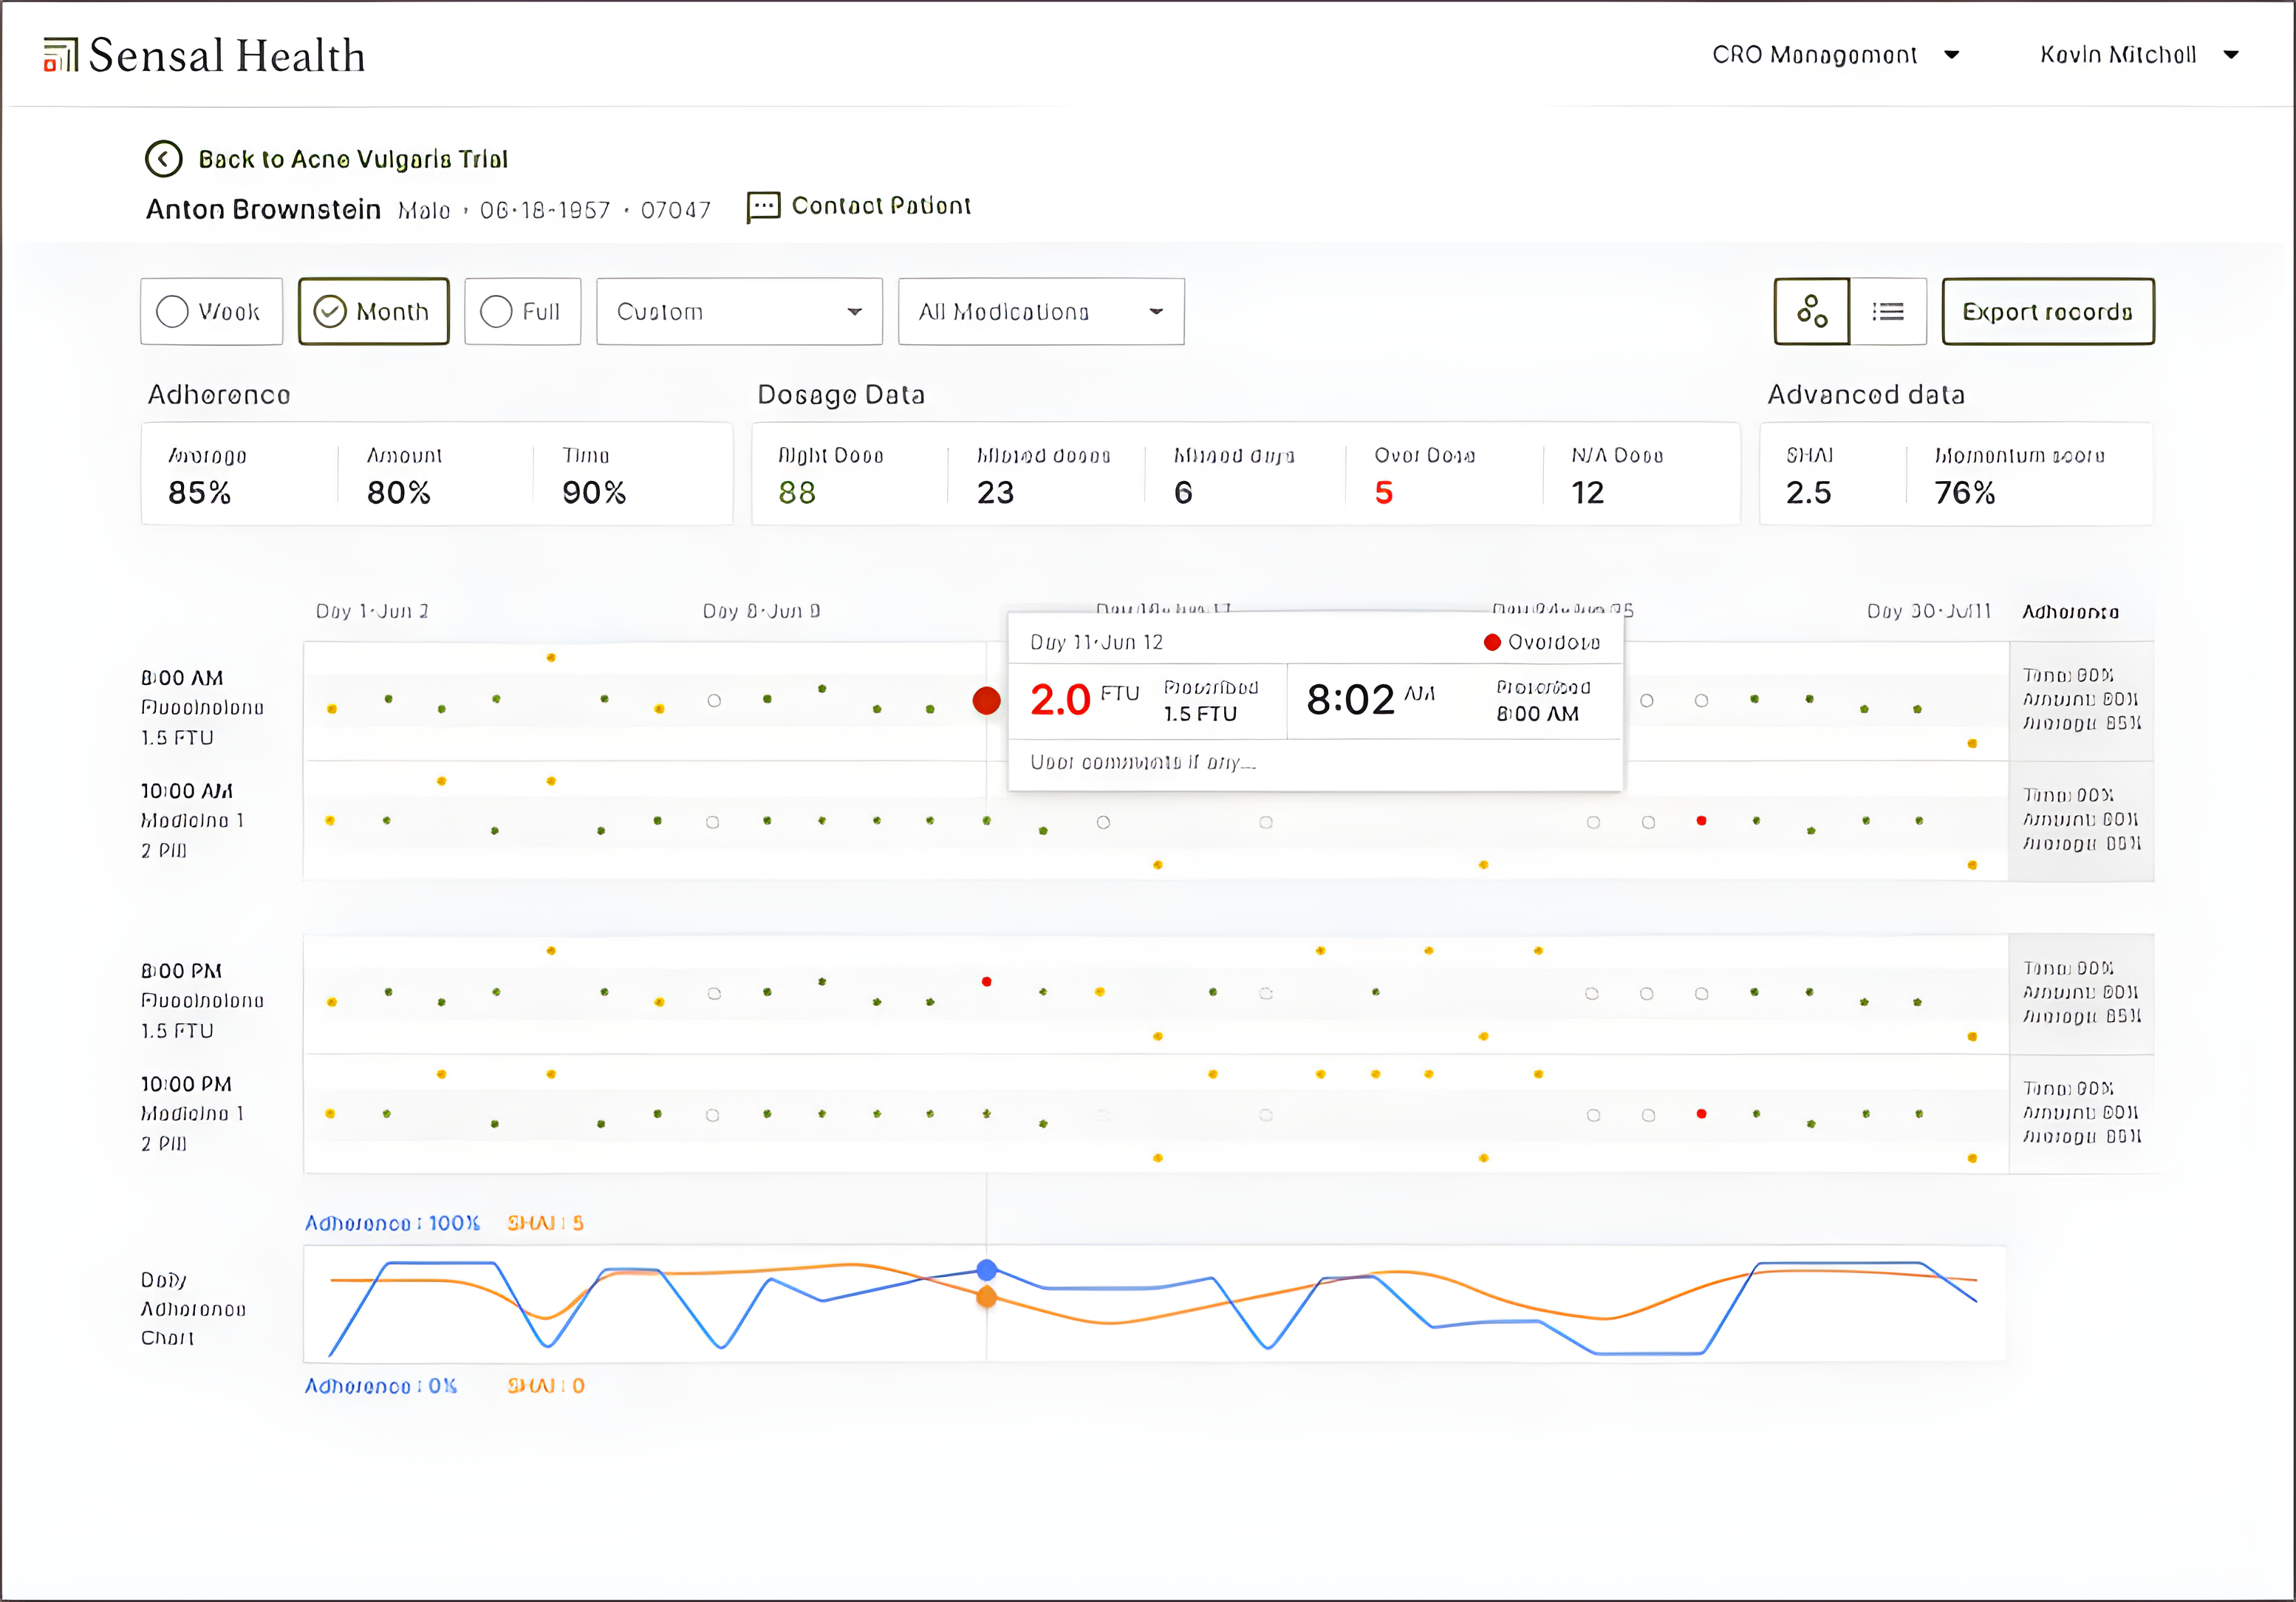The width and height of the screenshot is (2296, 1602).
Task: Click the Contact Patient chat bubble icon
Action: coord(763,207)
